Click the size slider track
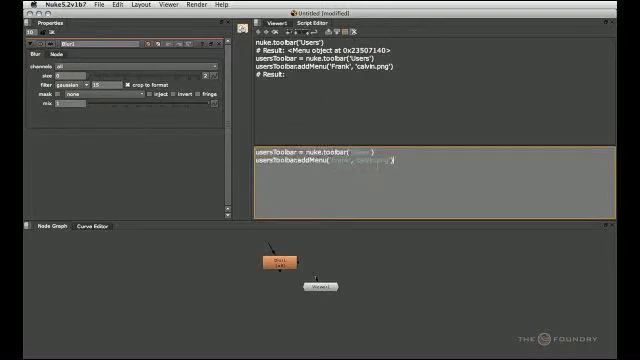Viewport: 640px width, 360px height. [x=144, y=76]
